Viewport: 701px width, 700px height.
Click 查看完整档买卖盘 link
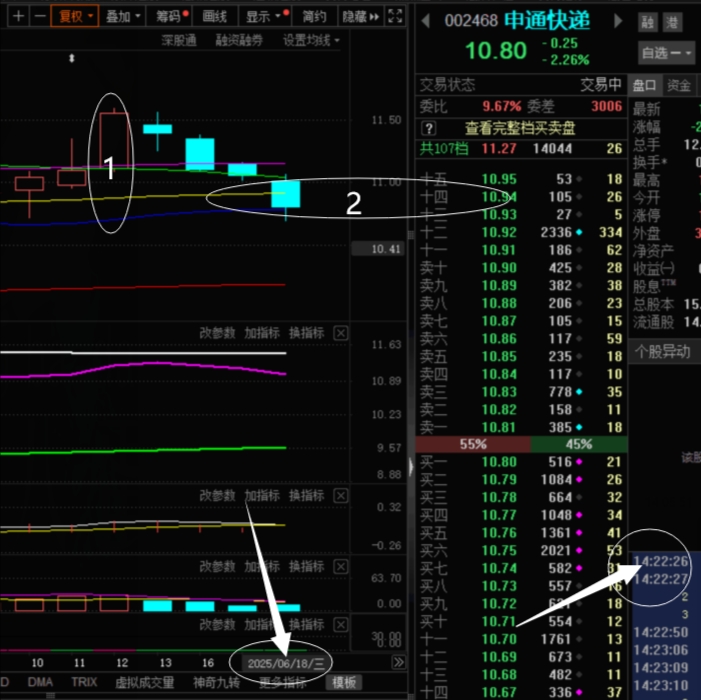click(520, 128)
